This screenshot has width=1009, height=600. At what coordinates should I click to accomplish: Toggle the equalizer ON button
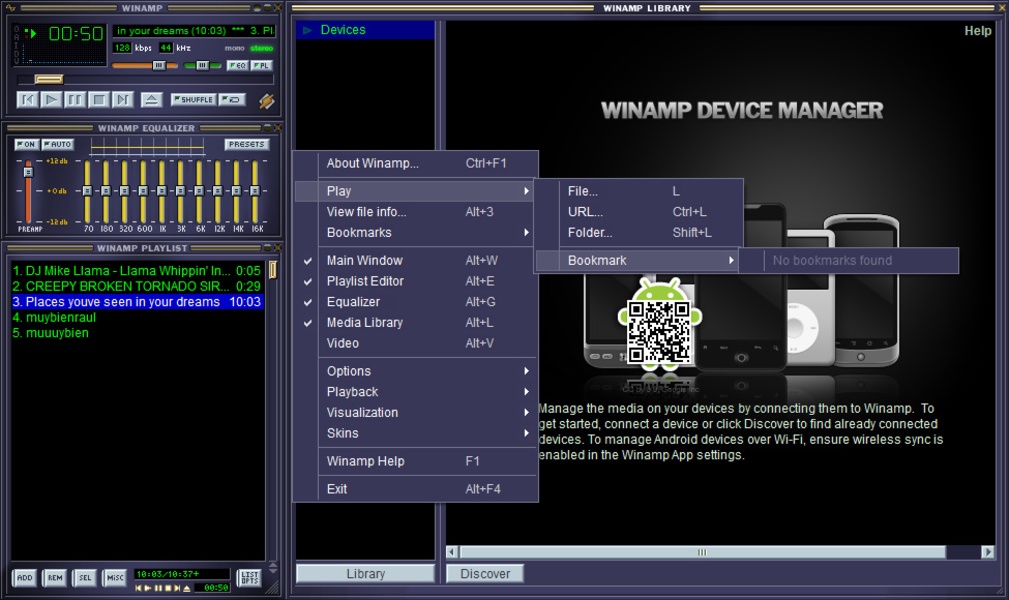tap(27, 145)
